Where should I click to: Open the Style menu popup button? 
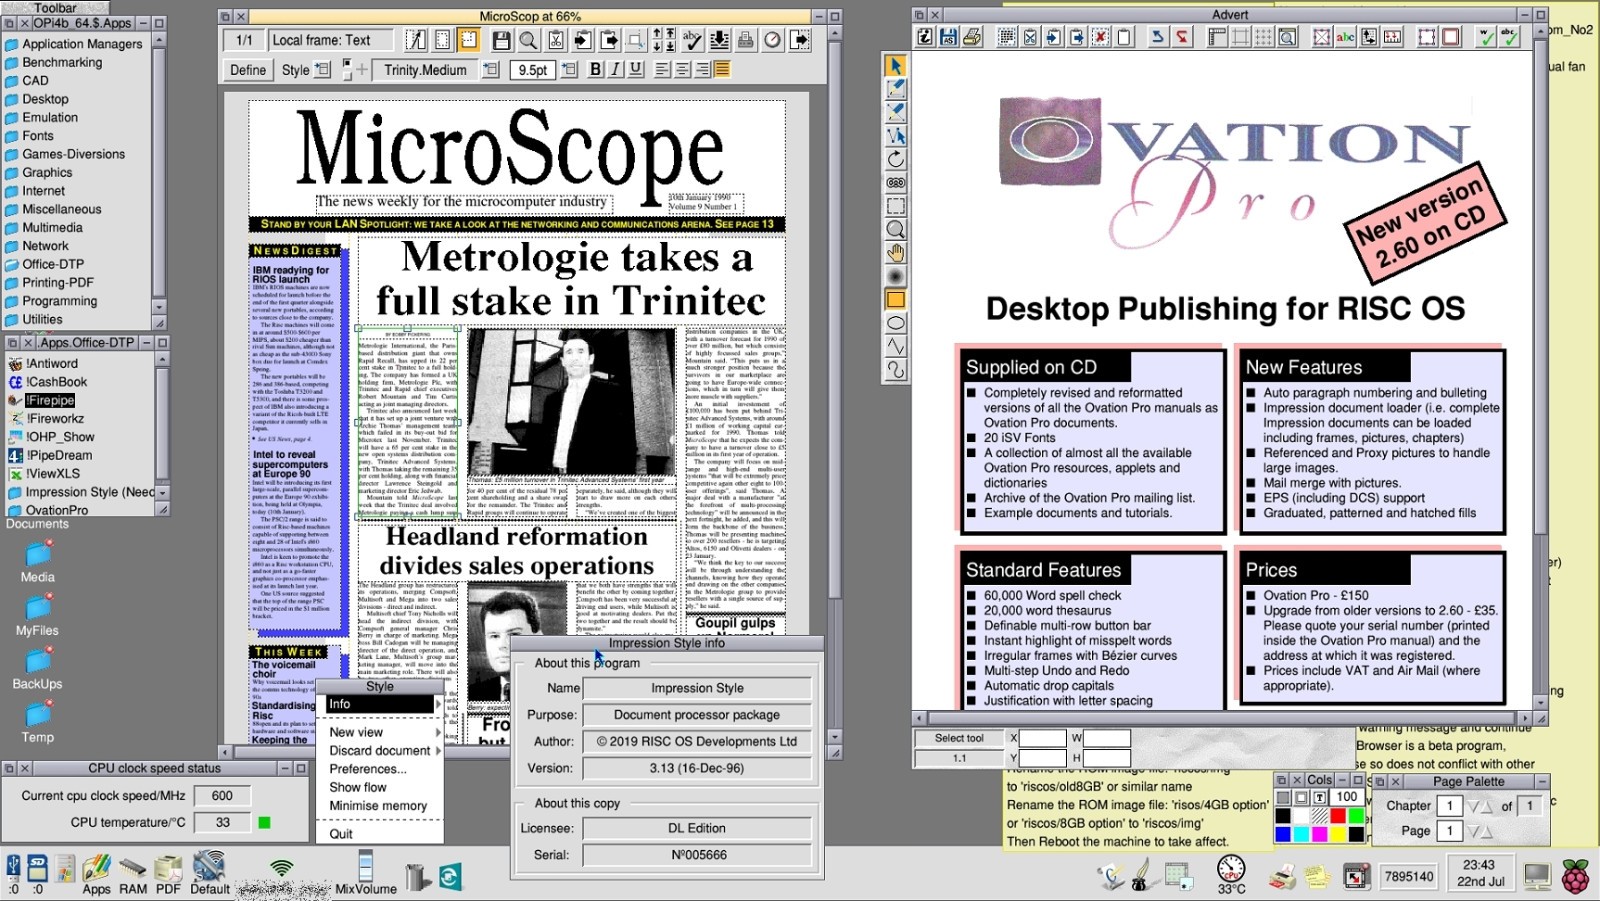pos(322,69)
